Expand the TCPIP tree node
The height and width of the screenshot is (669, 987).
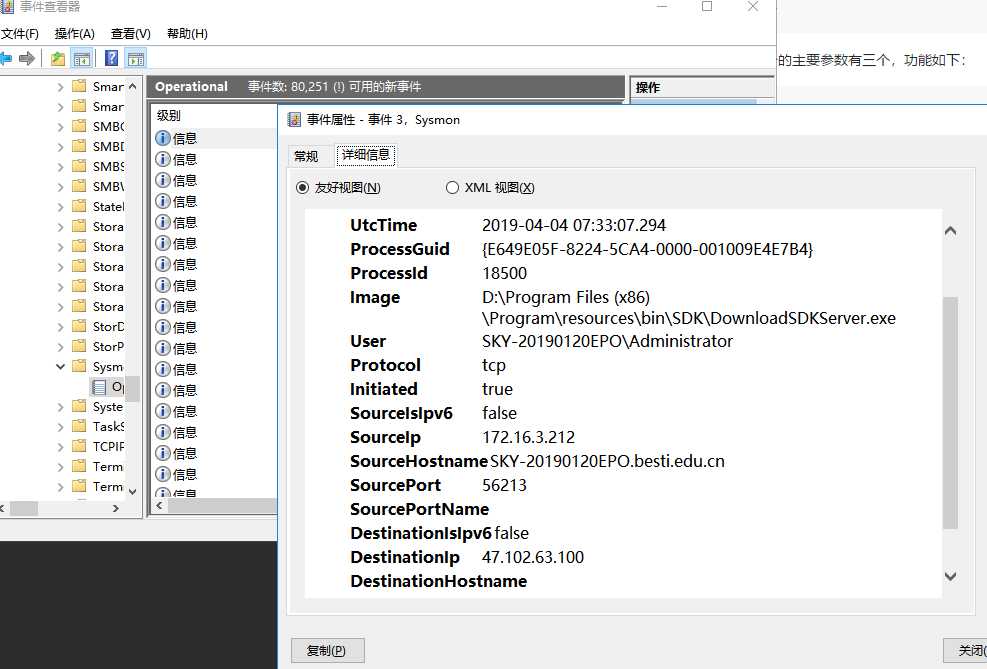pos(60,446)
